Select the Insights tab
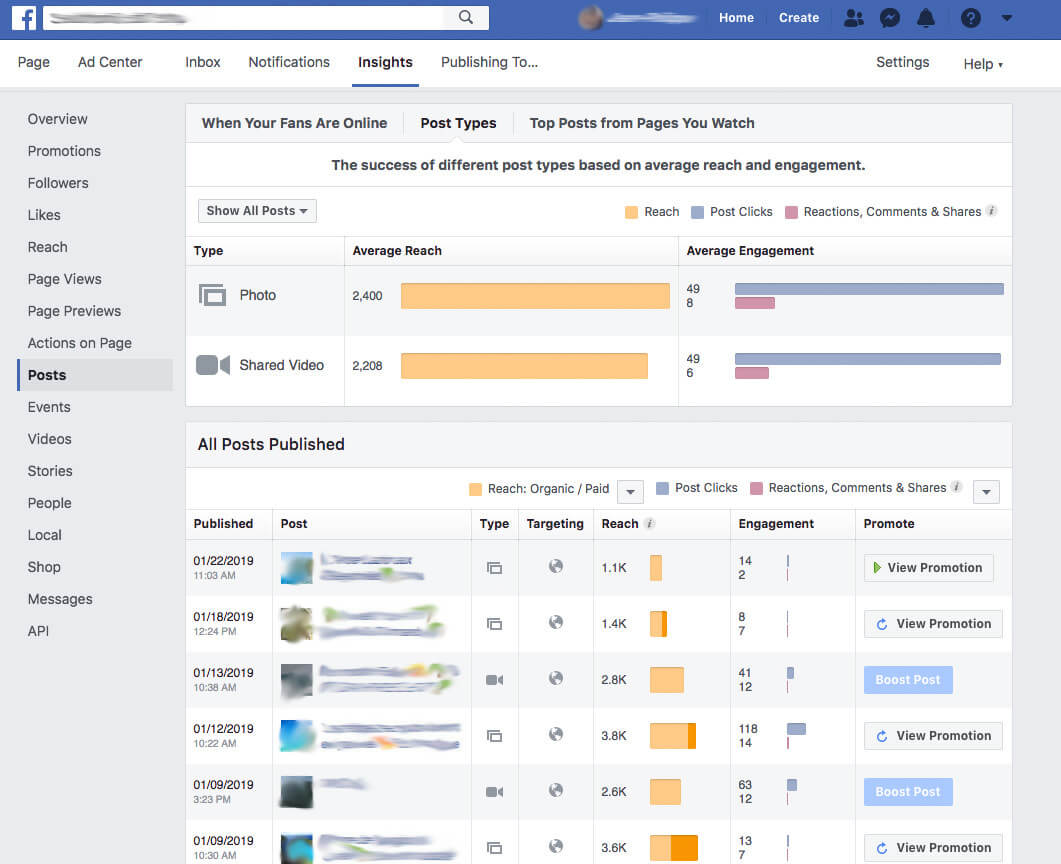The height and width of the screenshot is (864, 1061). coord(385,62)
